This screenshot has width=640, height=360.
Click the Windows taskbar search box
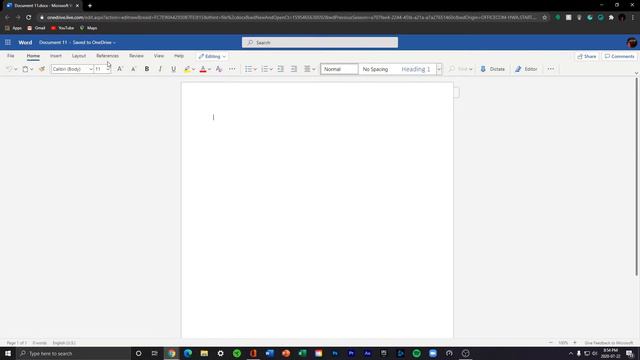point(73,353)
